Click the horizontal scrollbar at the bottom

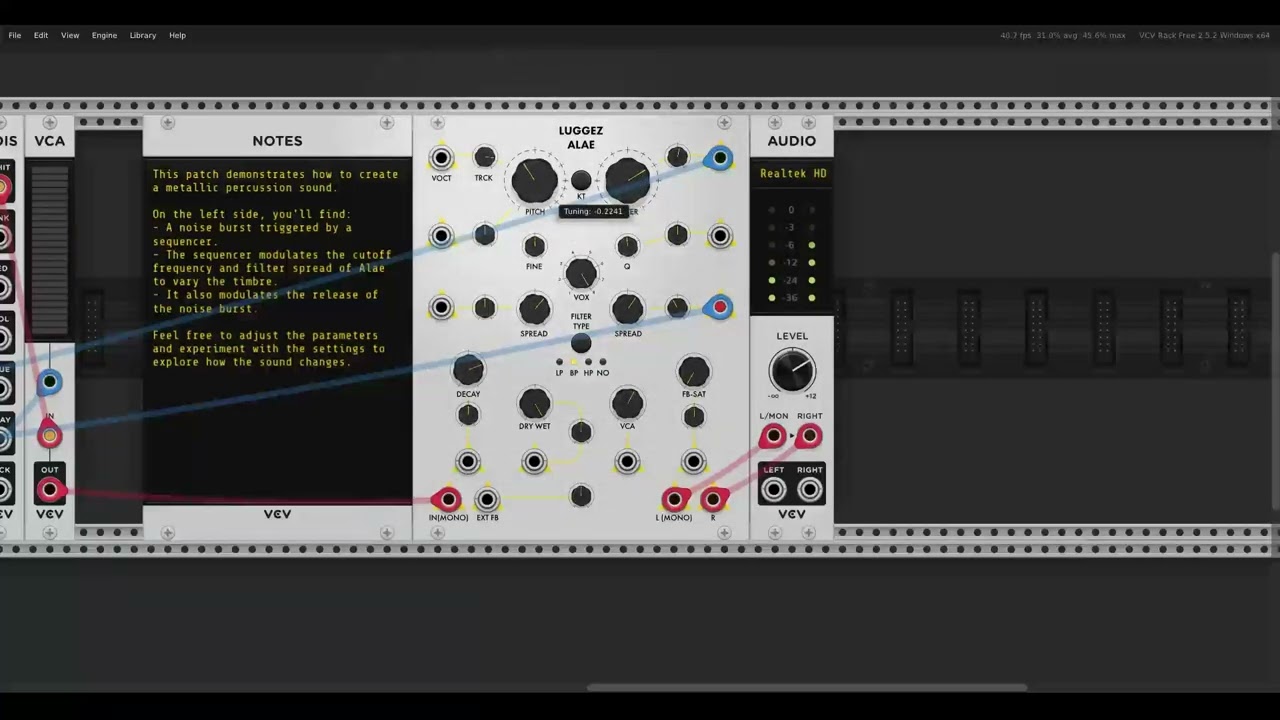coord(807,687)
